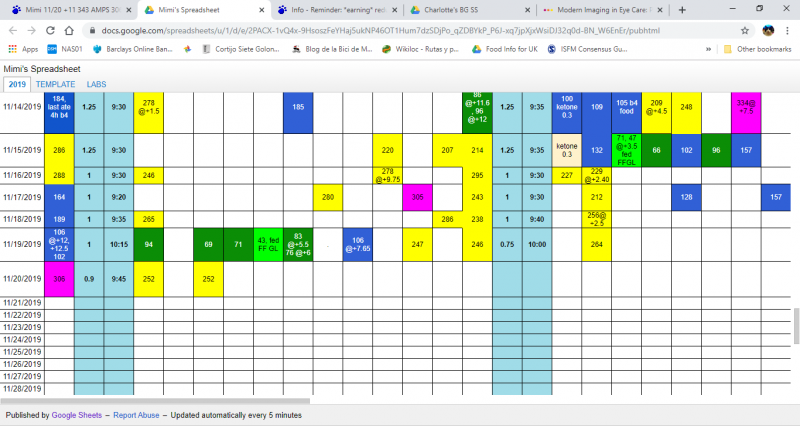Switch to the TEMPLATE sheet tab
This screenshot has width=800, height=426.
coord(55,84)
